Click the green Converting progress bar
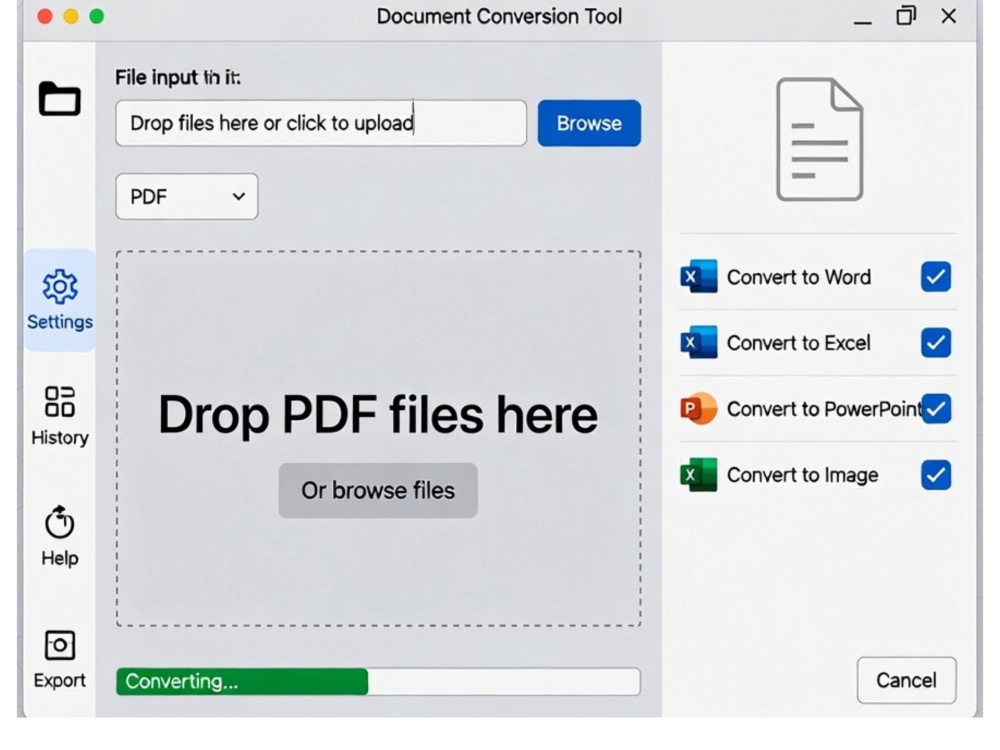 [242, 681]
